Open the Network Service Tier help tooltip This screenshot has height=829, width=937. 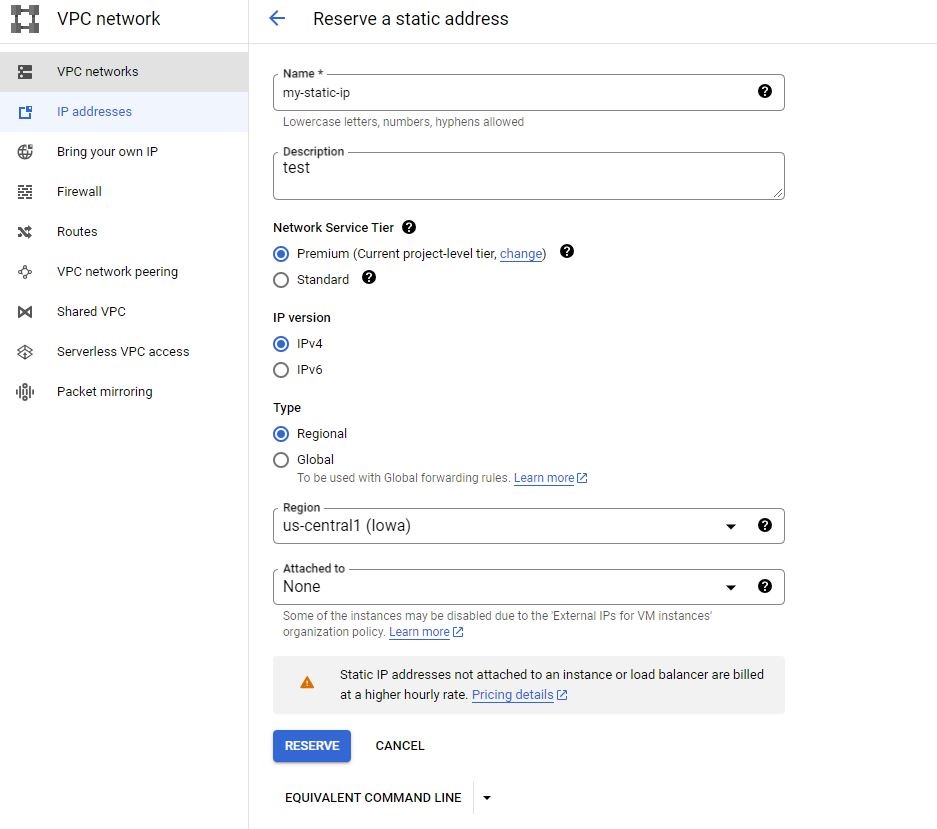click(409, 227)
